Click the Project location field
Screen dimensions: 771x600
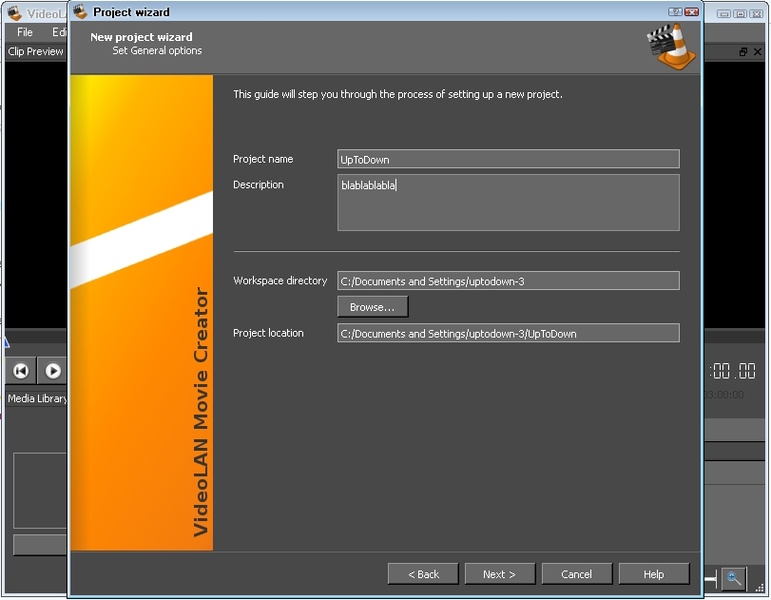pyautogui.click(x=508, y=333)
